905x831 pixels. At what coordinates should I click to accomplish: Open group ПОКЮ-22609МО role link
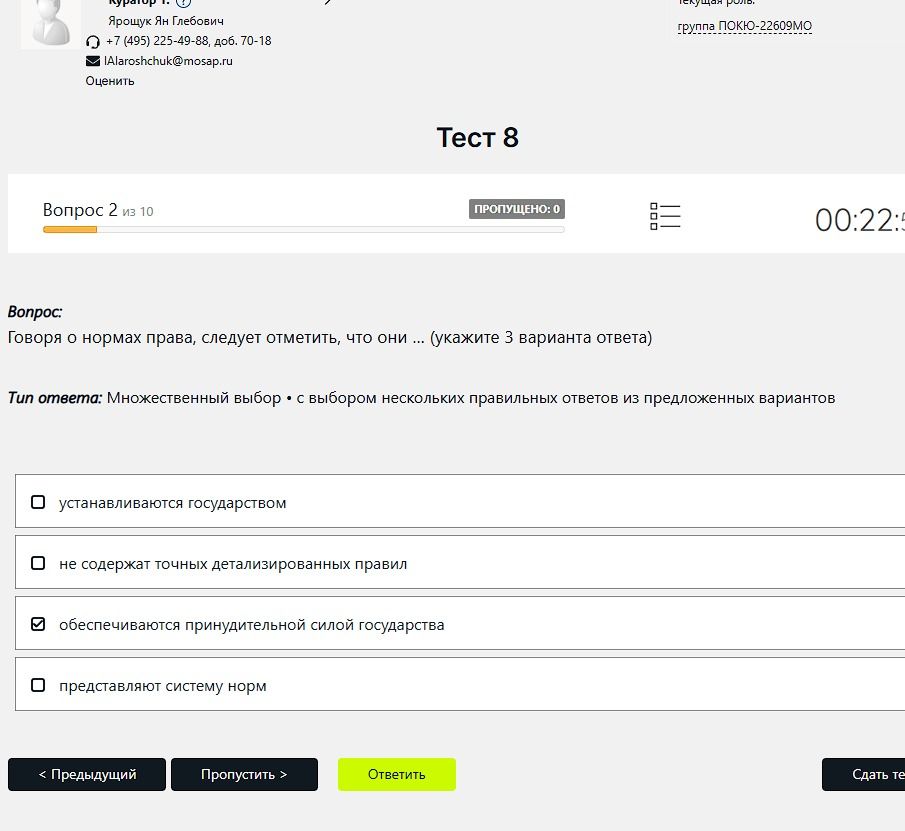click(x=745, y=26)
